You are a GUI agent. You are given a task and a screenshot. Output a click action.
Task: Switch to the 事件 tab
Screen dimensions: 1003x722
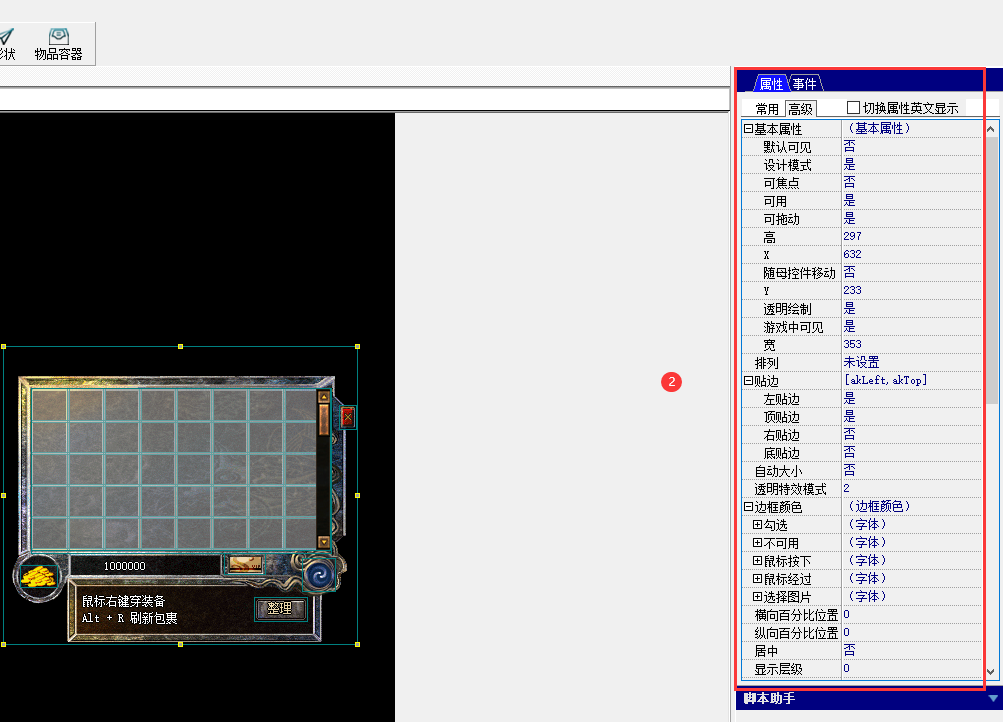pos(805,84)
